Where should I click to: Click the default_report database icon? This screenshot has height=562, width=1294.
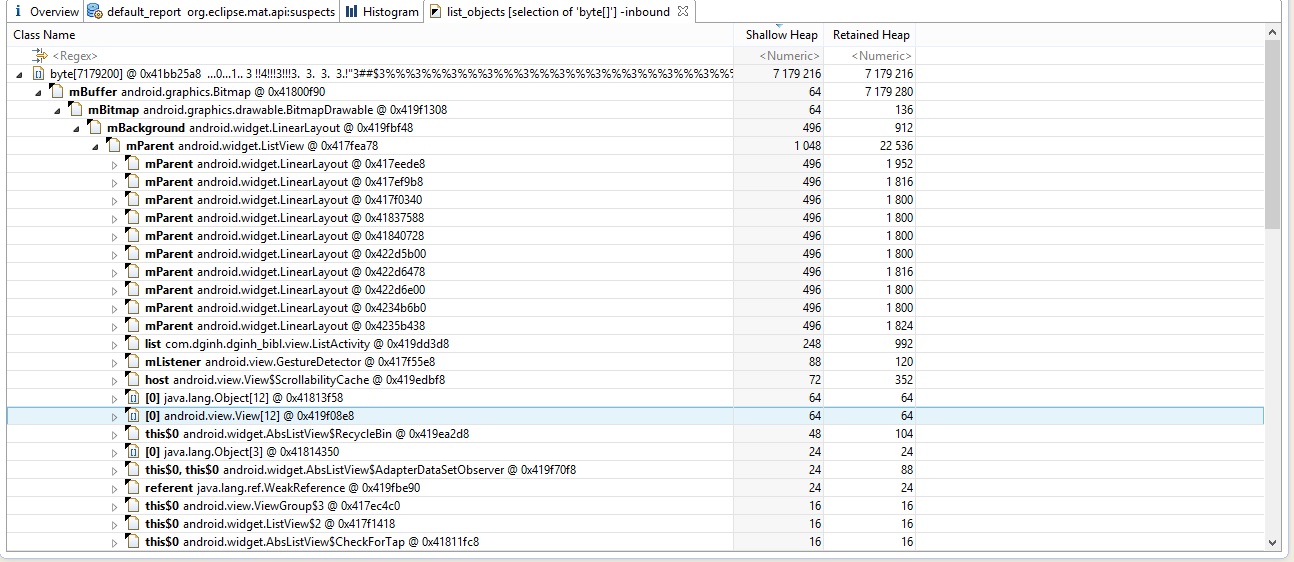coord(94,12)
